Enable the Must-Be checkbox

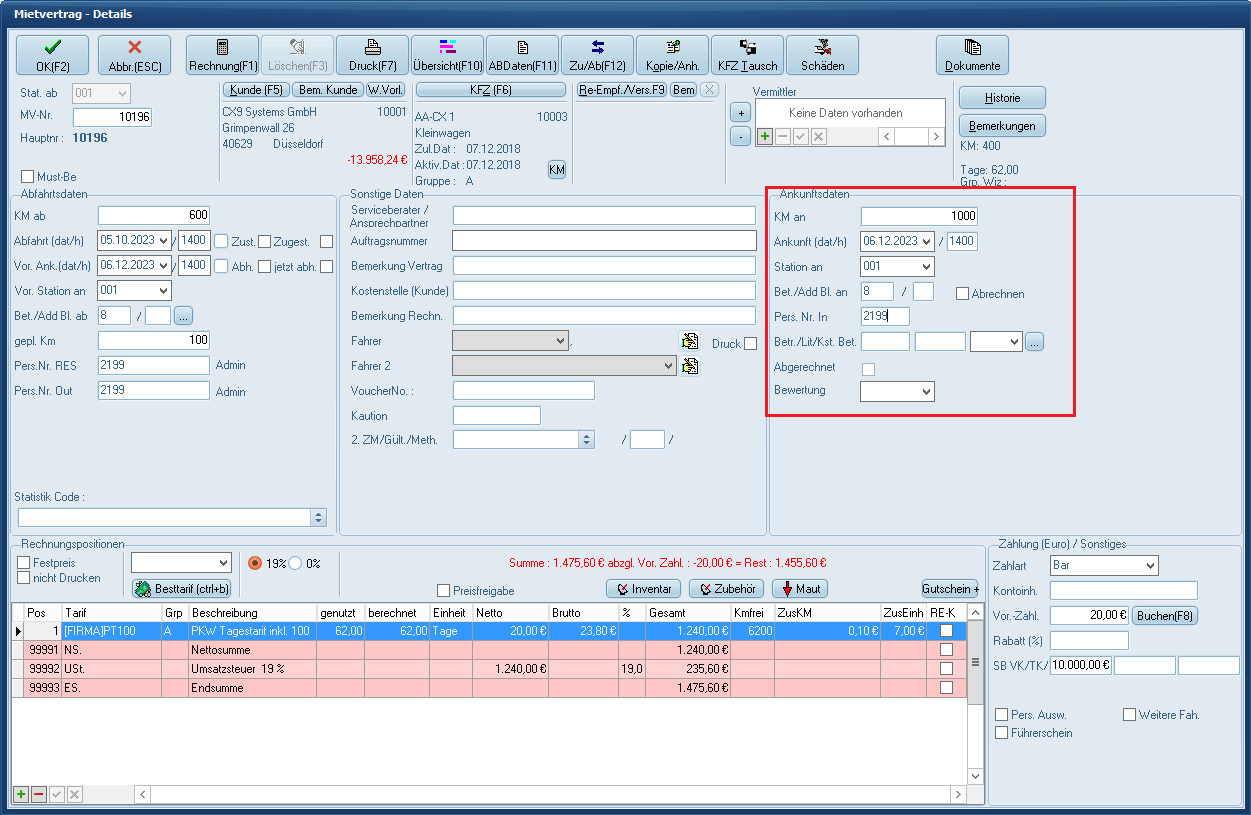point(28,177)
